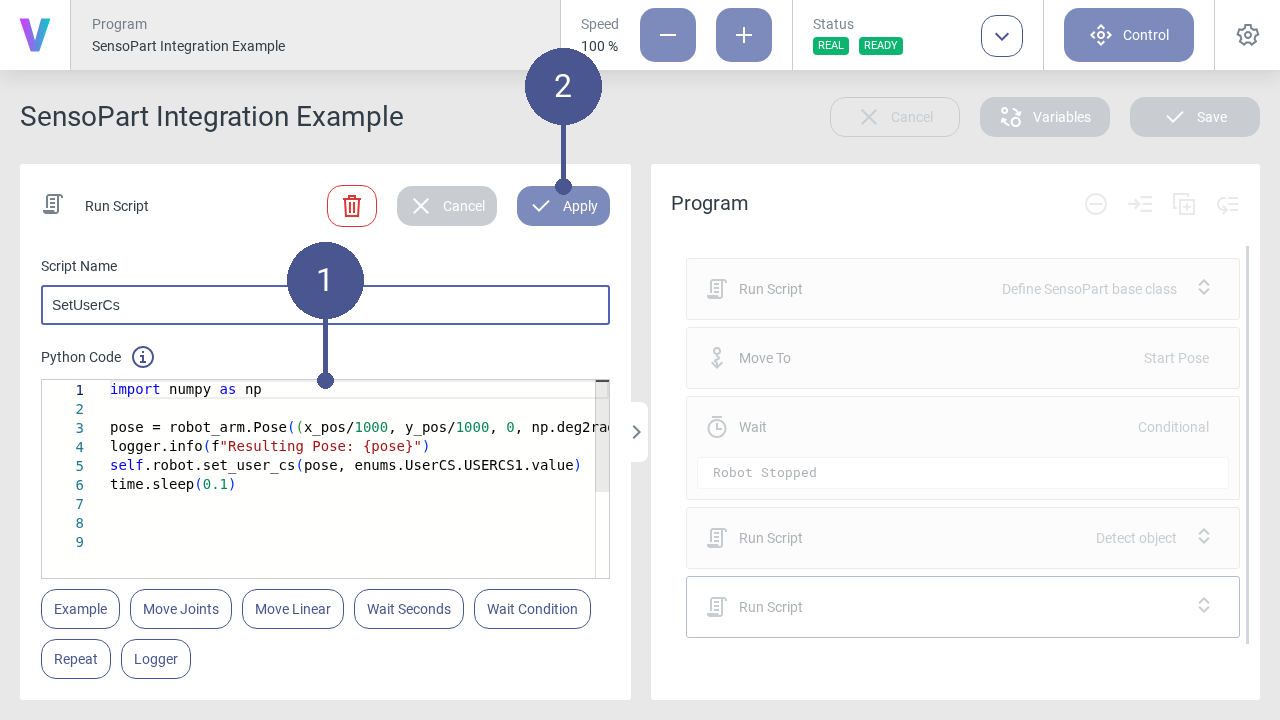Click the Move To step icon
This screenshot has height=720, width=1280.
pyautogui.click(x=716, y=358)
